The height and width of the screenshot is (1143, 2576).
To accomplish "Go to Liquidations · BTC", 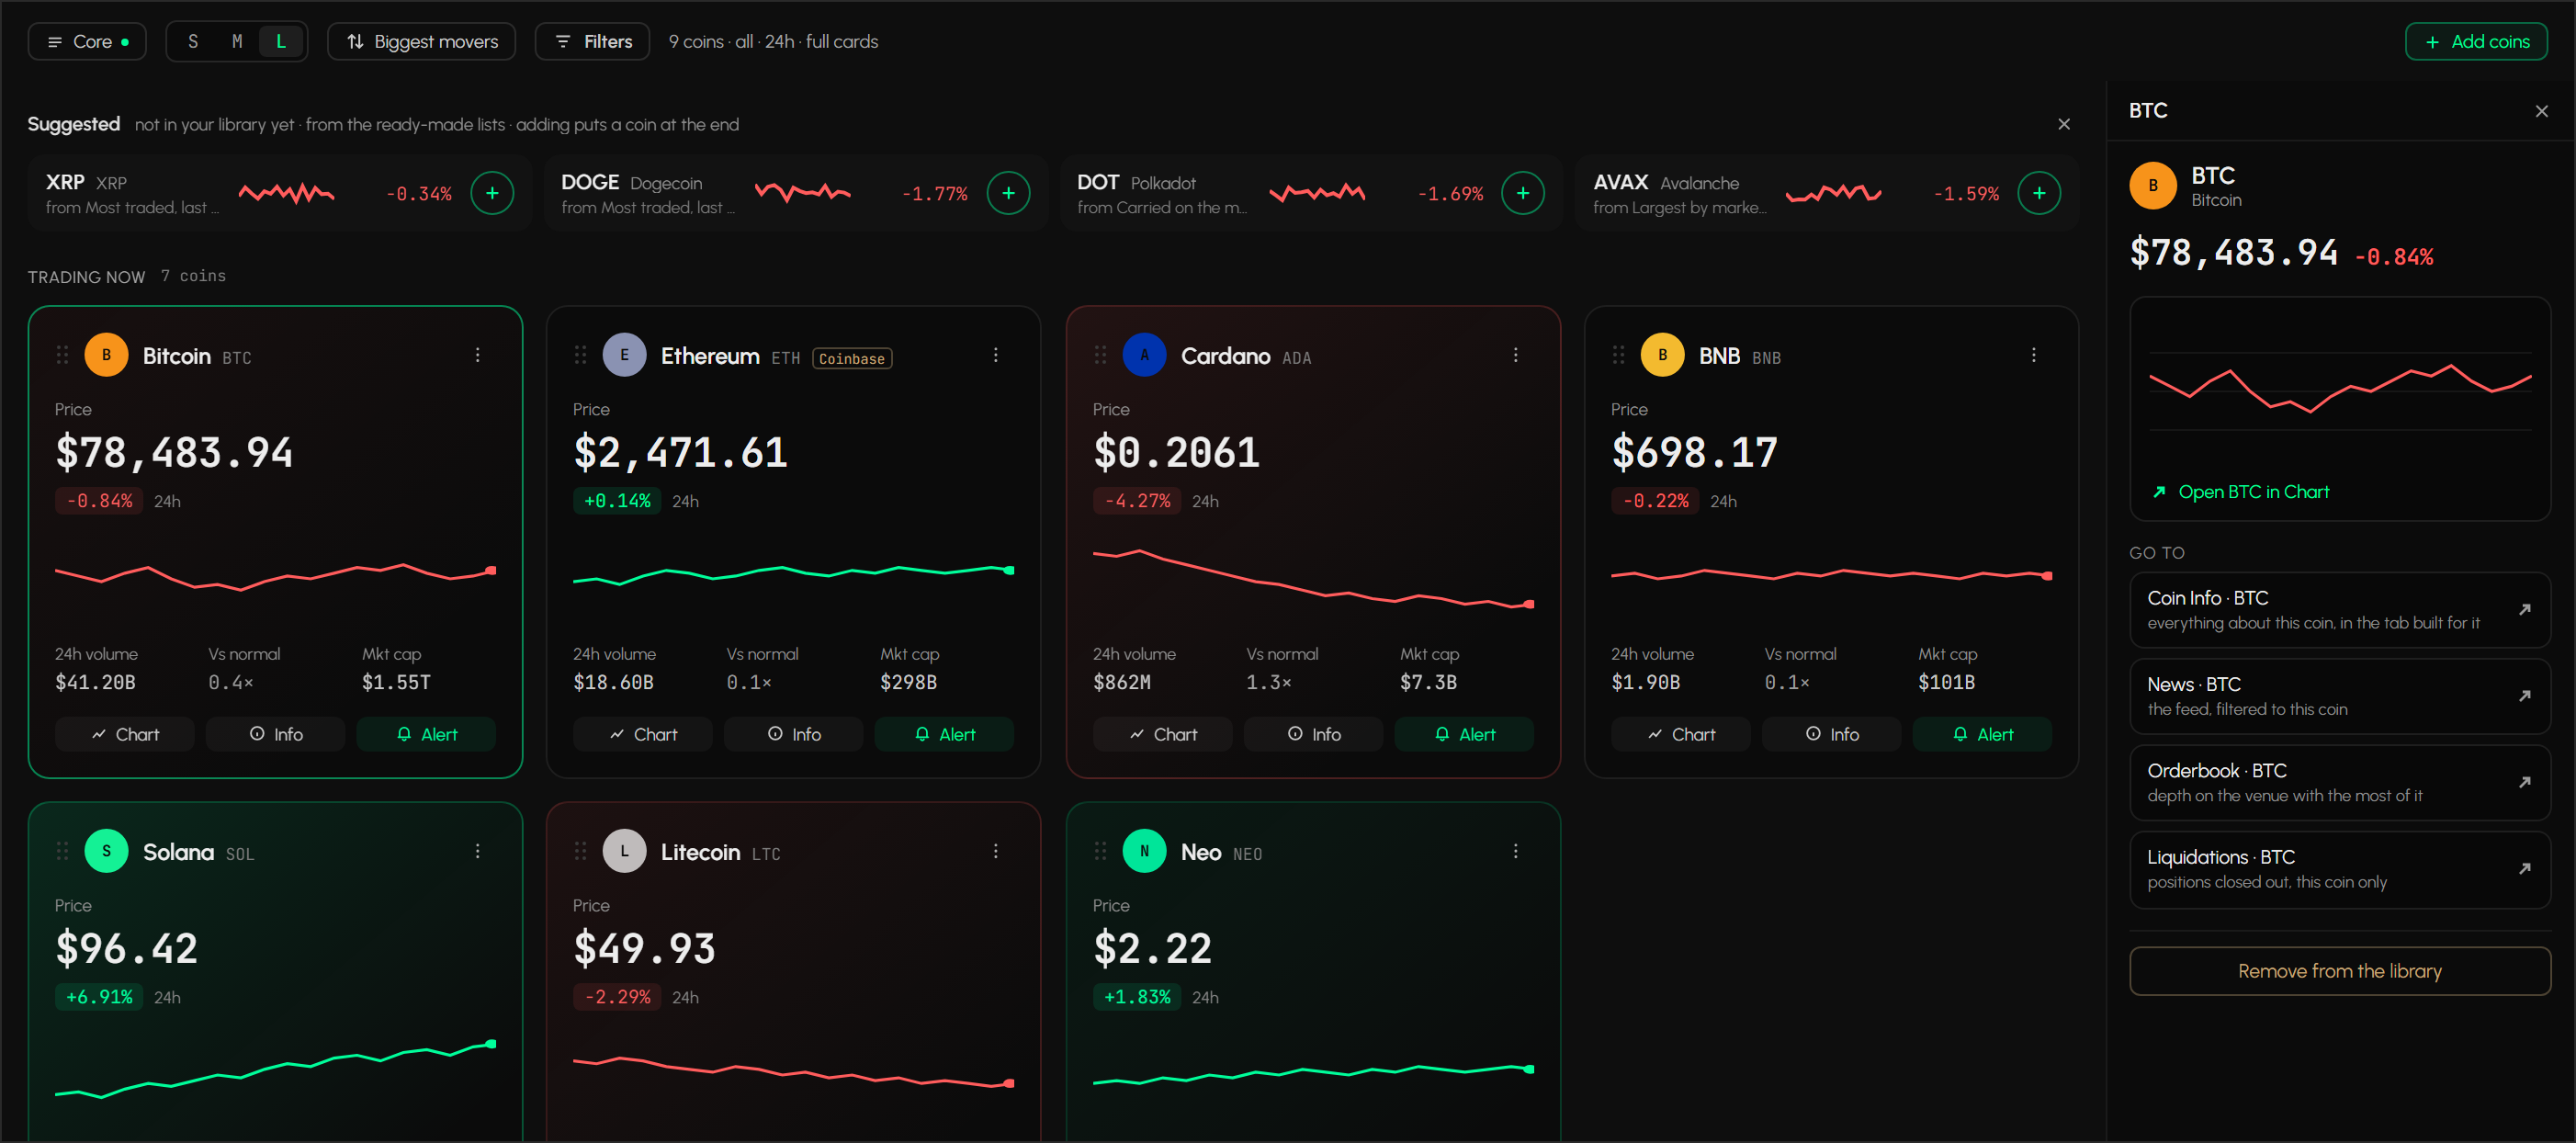I will [x=2339, y=869].
